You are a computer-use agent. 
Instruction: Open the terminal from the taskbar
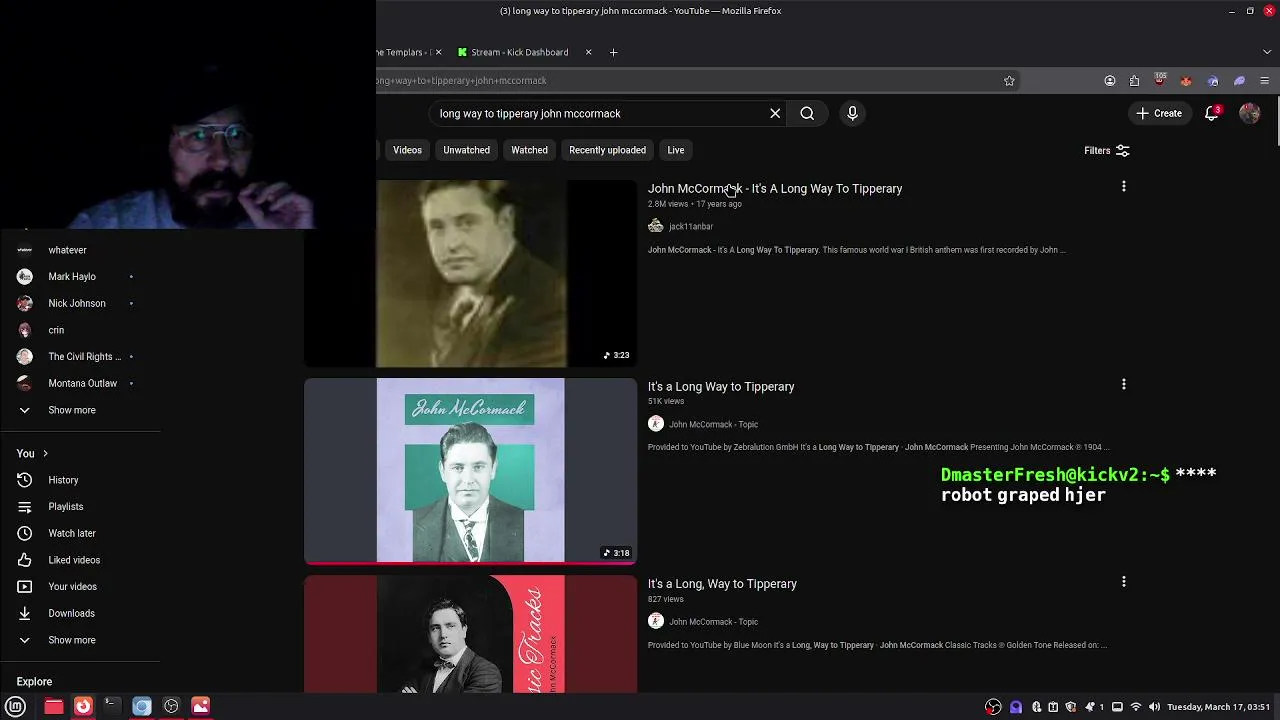112,706
